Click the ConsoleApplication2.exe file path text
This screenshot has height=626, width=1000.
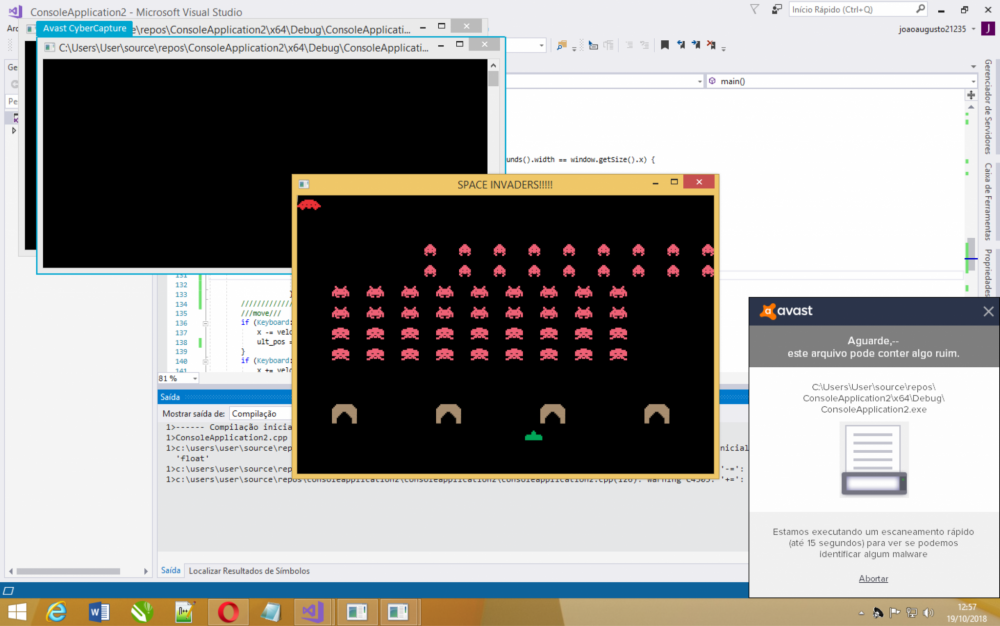[873, 398]
